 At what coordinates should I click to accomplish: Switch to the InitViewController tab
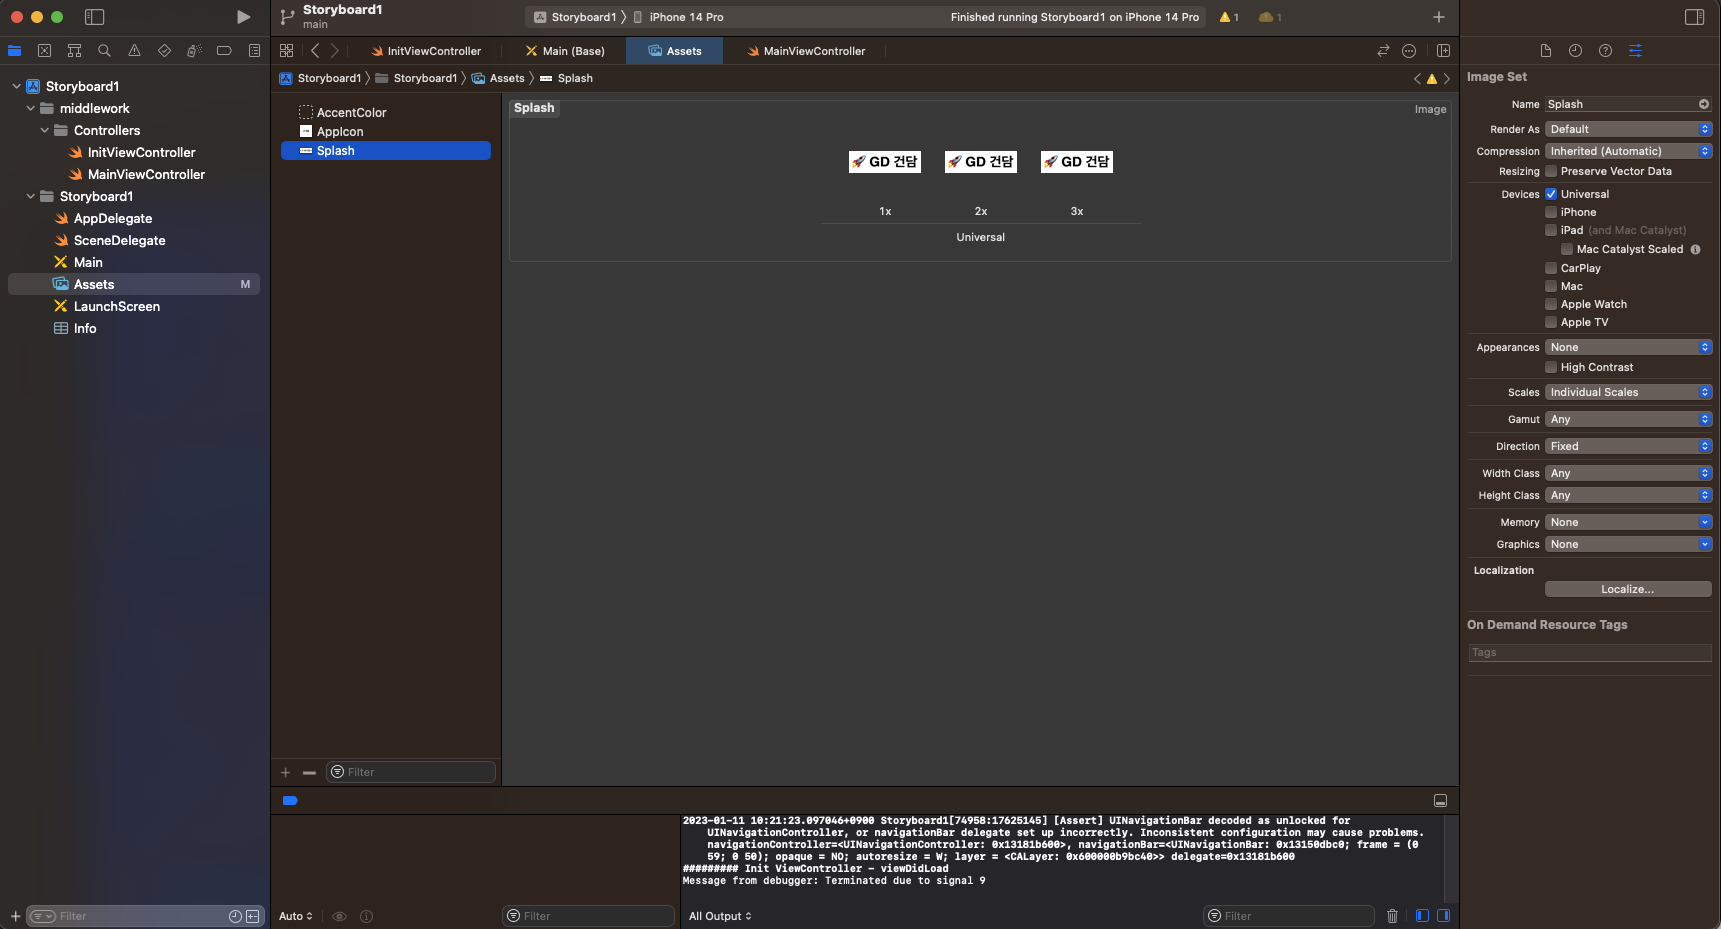coord(426,51)
